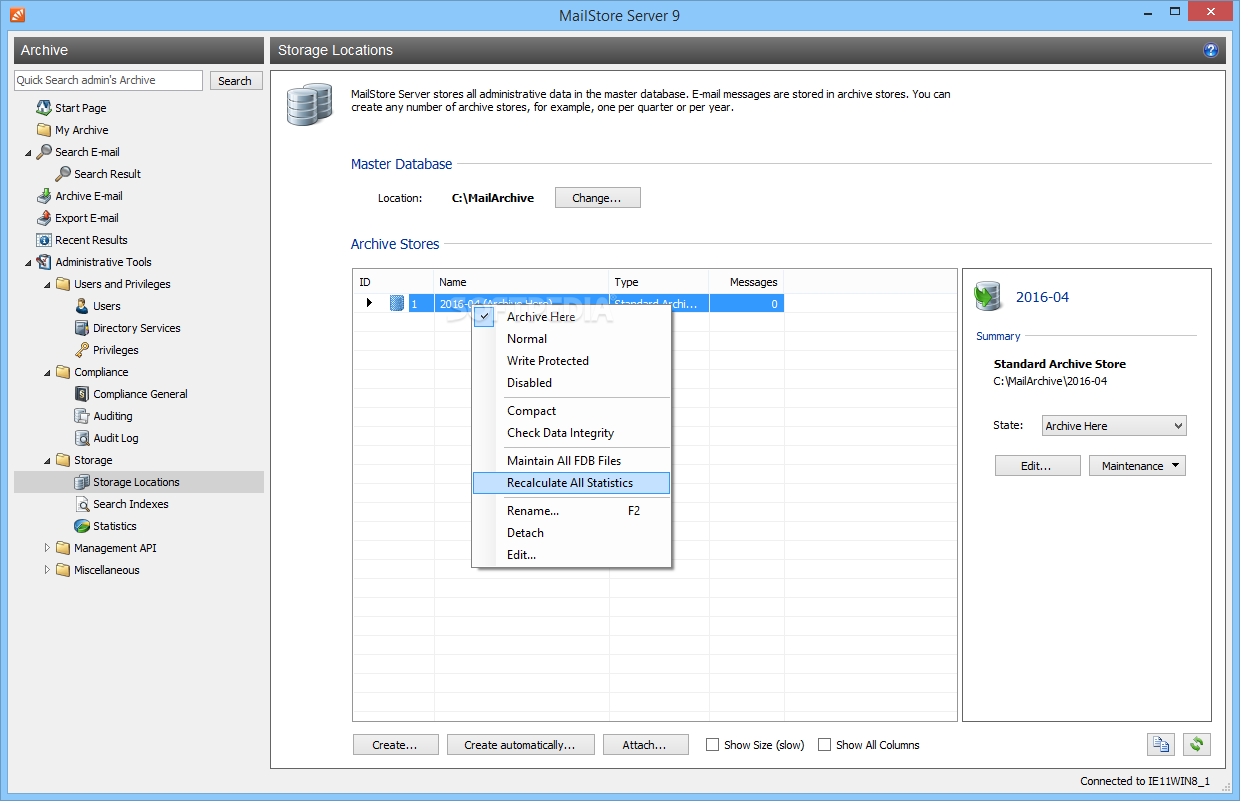Click the Users and Privileges folder icon
The image size is (1240, 801).
pos(63,284)
